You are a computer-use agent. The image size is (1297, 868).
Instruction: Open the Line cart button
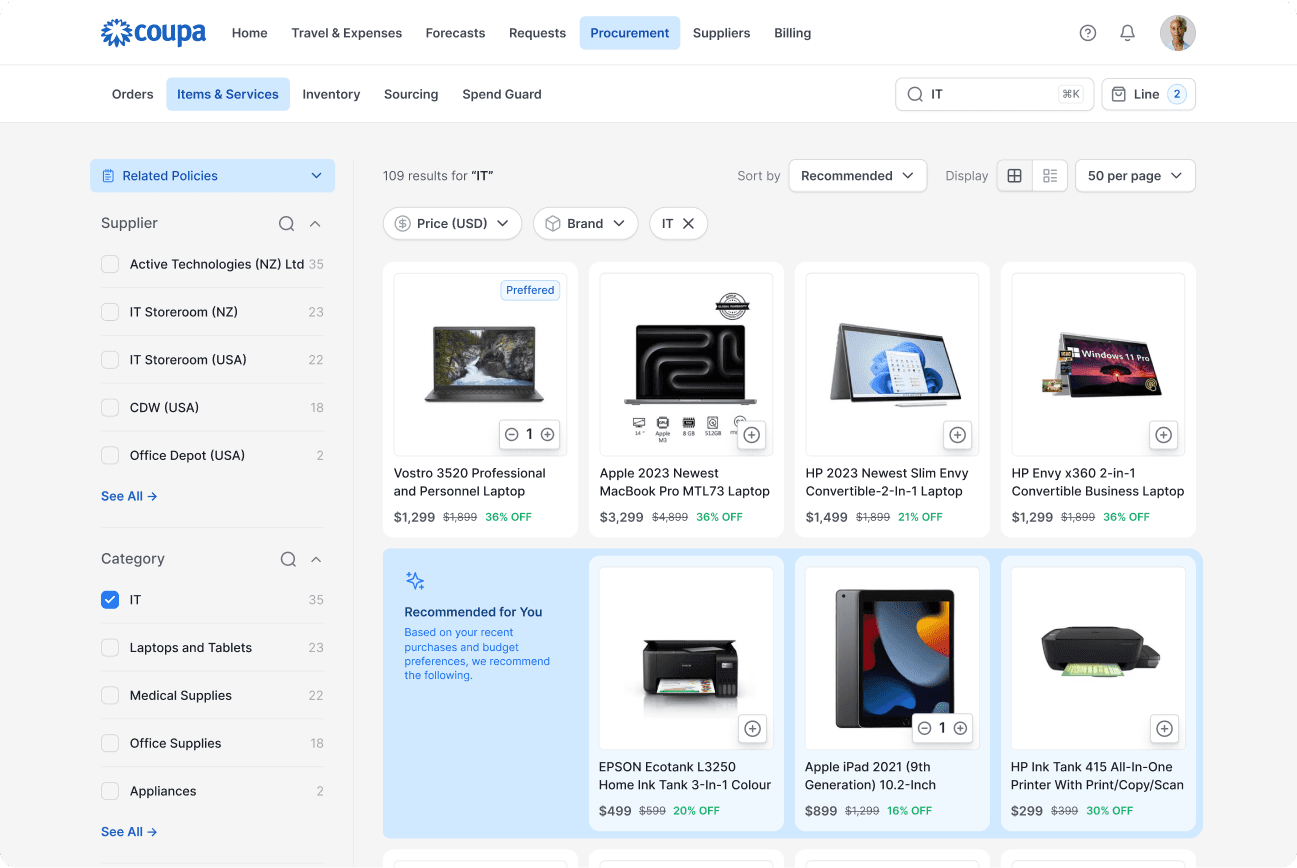[x=1148, y=94]
